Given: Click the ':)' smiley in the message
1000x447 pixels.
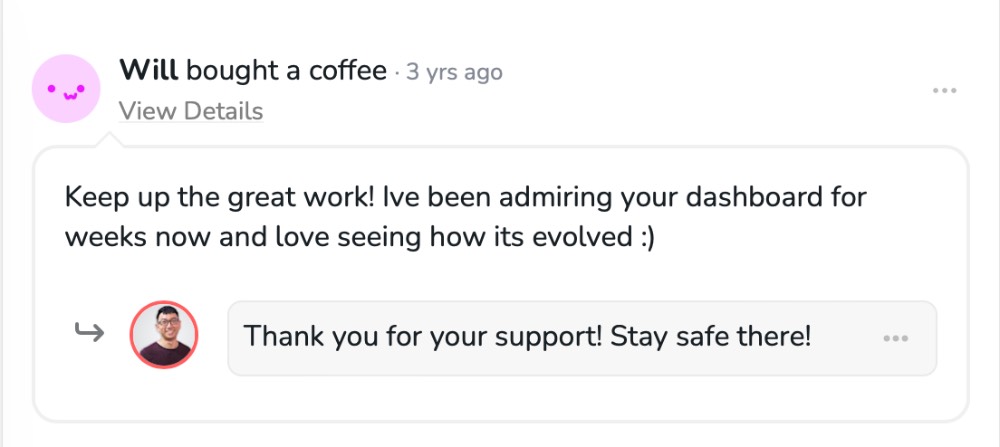Looking at the screenshot, I should [640, 239].
